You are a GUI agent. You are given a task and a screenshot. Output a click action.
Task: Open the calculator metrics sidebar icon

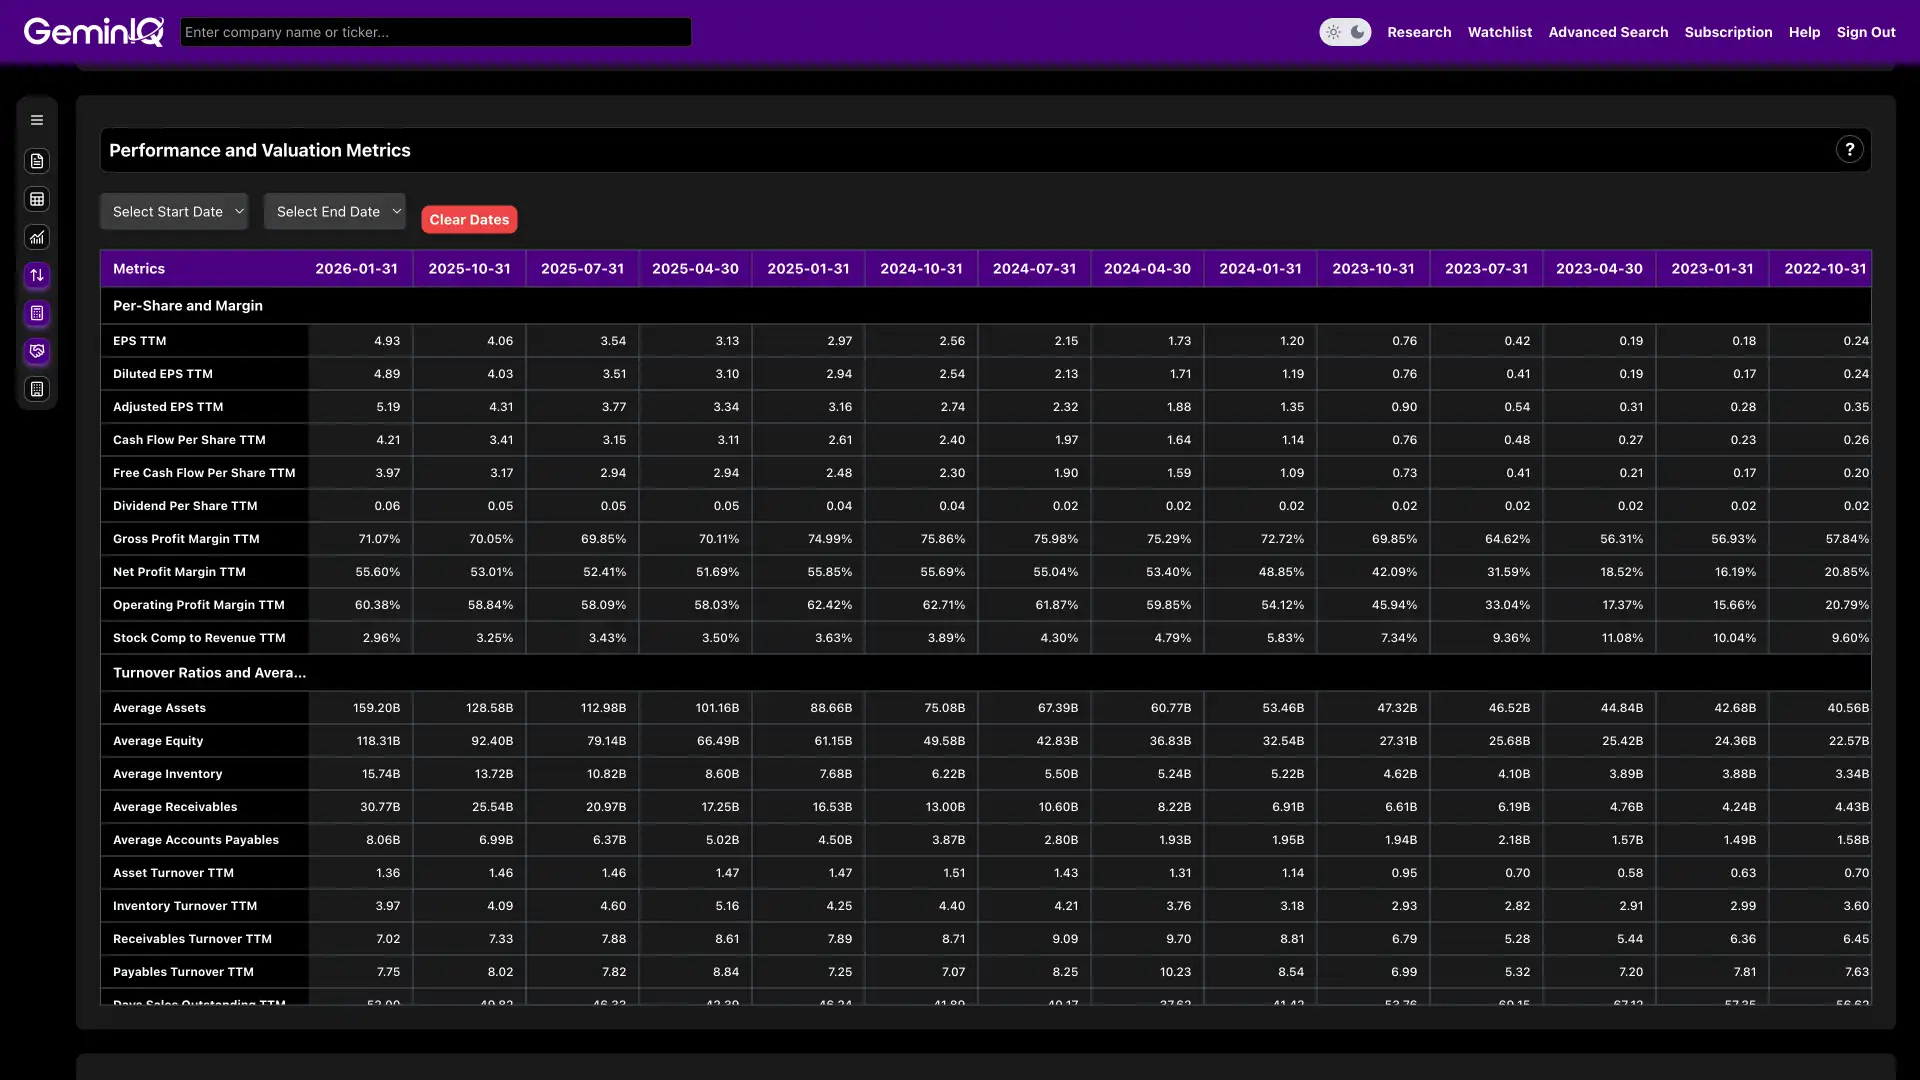(37, 314)
